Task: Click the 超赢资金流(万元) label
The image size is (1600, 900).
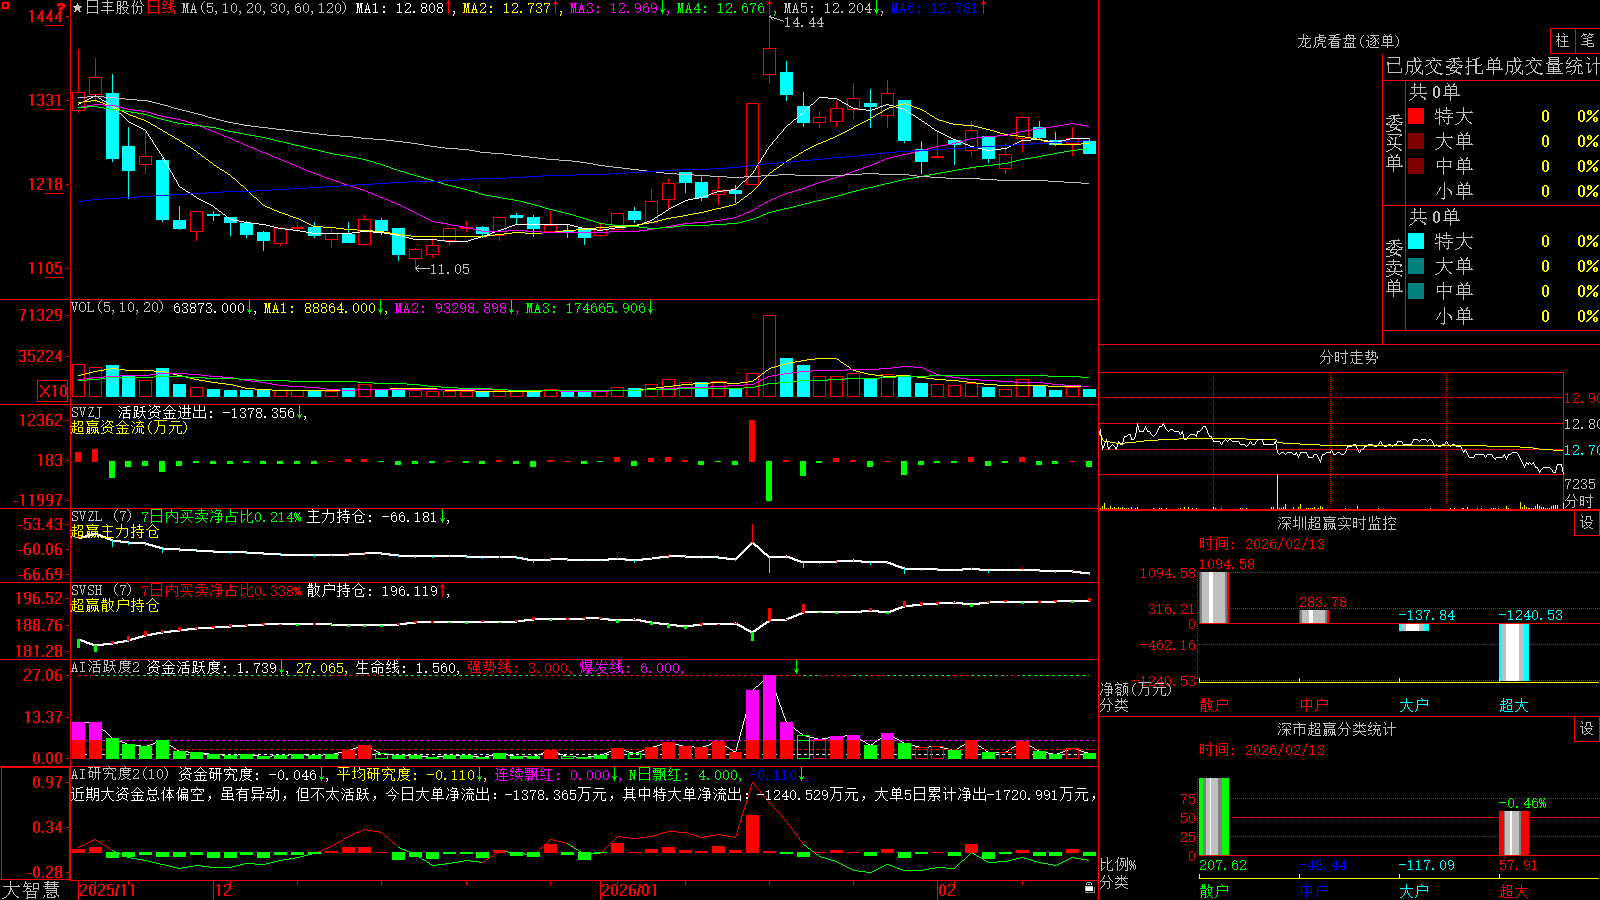Action: coord(129,427)
